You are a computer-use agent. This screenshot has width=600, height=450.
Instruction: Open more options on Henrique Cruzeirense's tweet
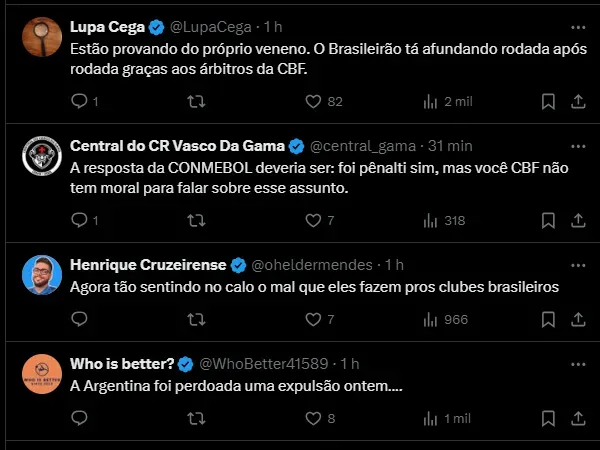[x=578, y=265]
